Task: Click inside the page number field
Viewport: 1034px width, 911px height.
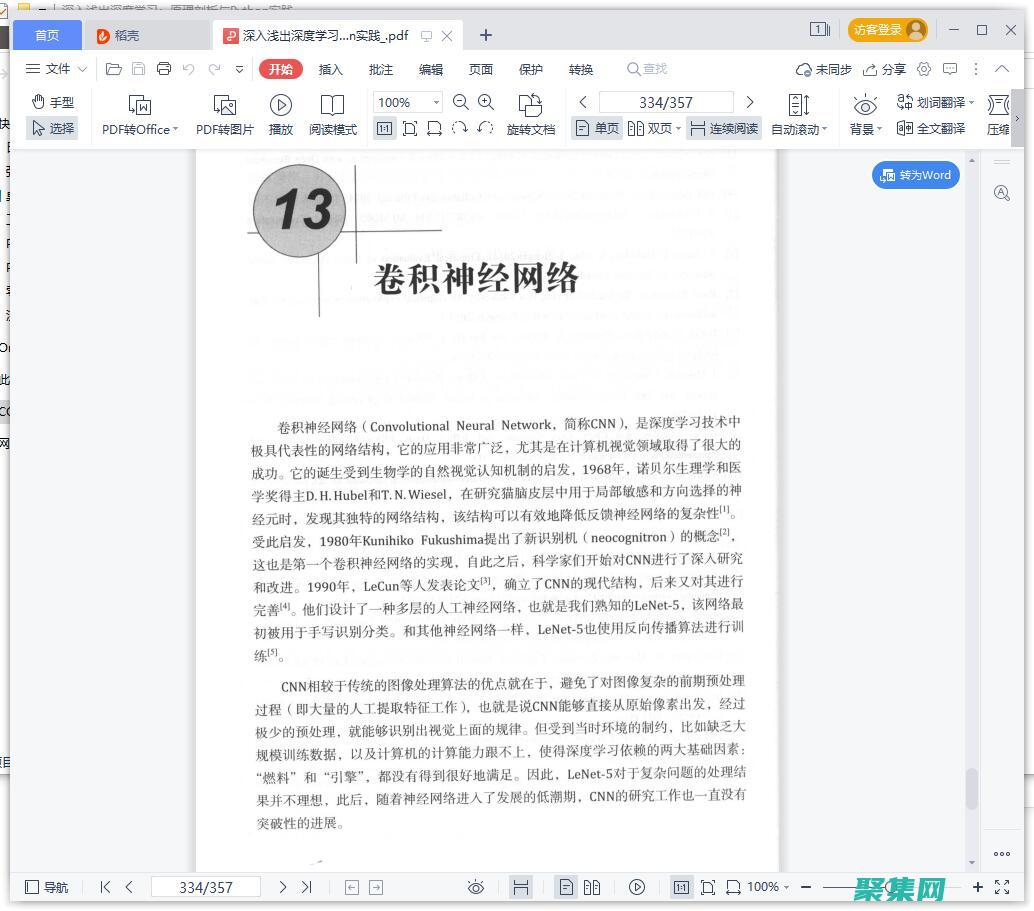Action: coord(666,101)
